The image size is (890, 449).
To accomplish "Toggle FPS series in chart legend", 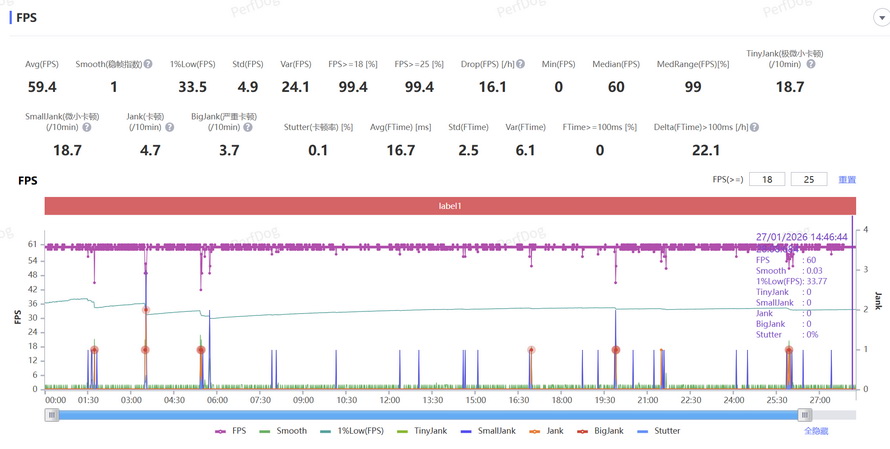I will click(231, 431).
